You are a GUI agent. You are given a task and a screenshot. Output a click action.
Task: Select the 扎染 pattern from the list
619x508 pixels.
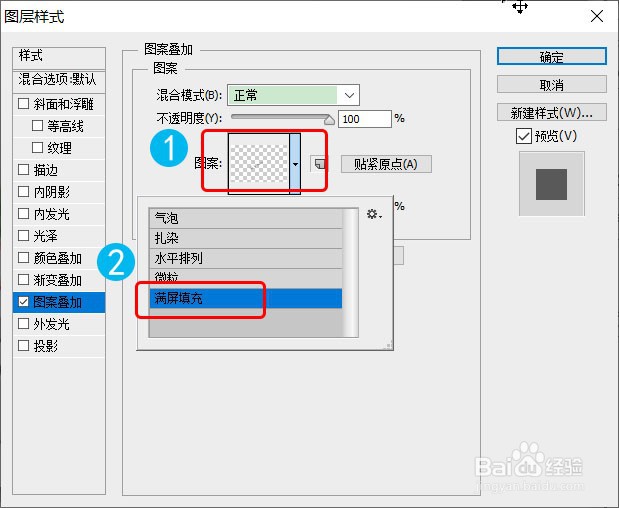pos(246,238)
